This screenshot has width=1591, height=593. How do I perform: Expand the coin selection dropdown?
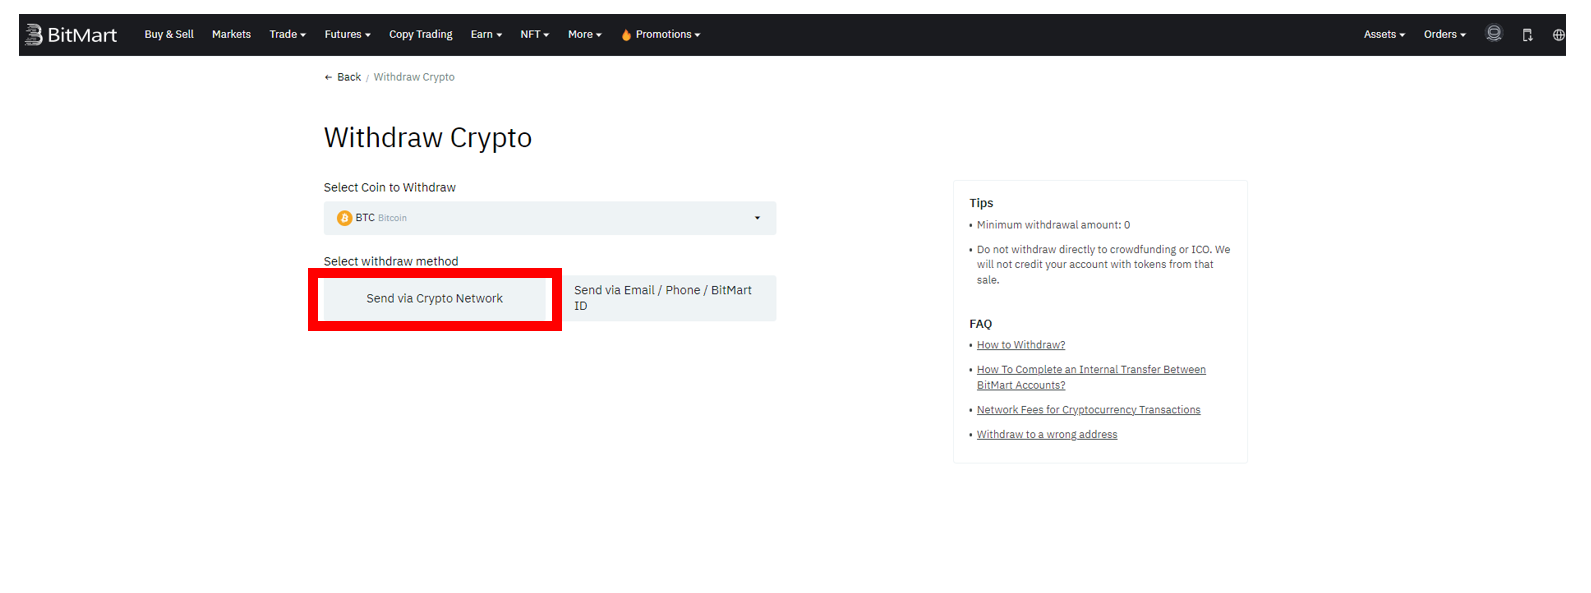point(550,218)
